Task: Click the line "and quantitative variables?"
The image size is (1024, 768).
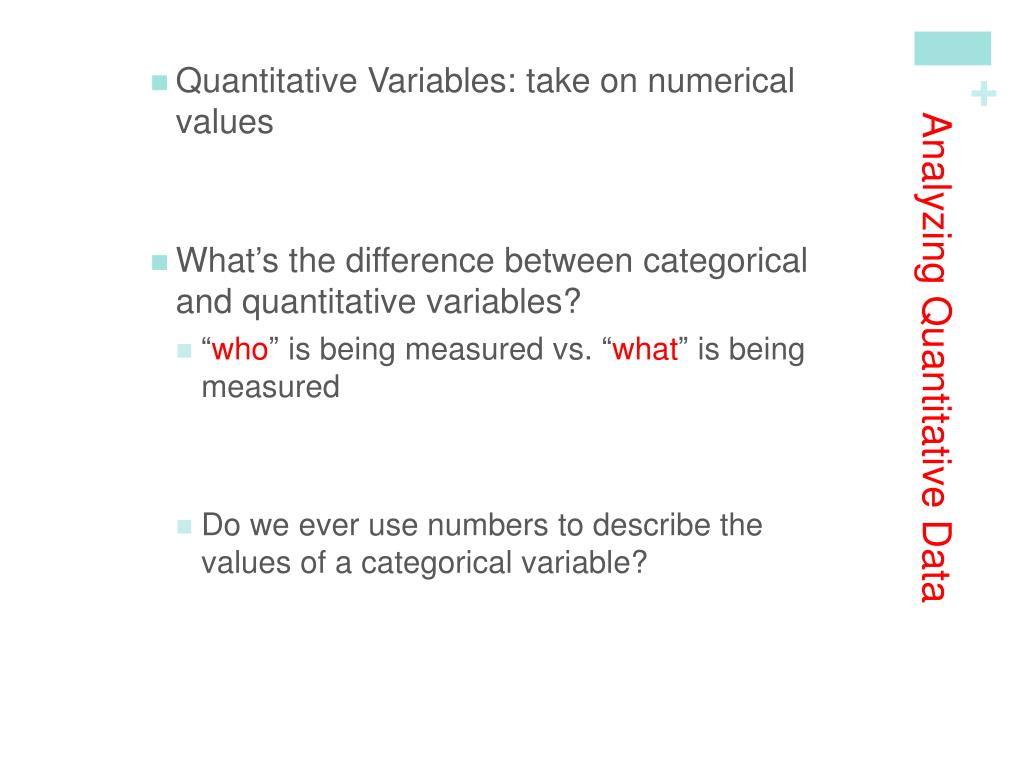Action: pyautogui.click(x=378, y=302)
